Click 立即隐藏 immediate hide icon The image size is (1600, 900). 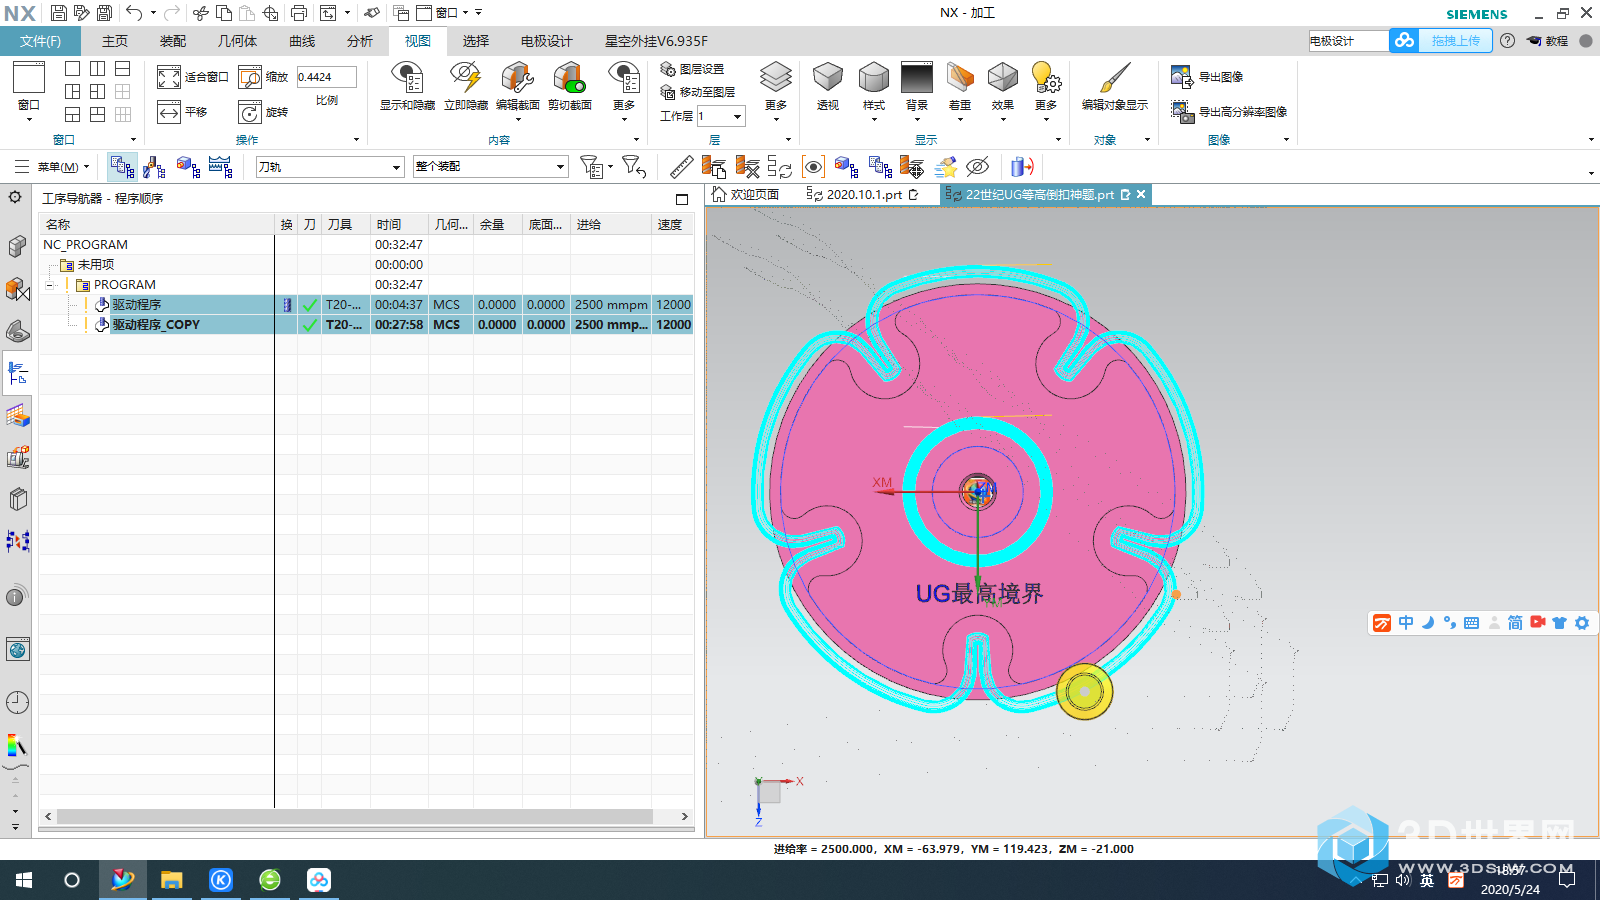coord(465,78)
